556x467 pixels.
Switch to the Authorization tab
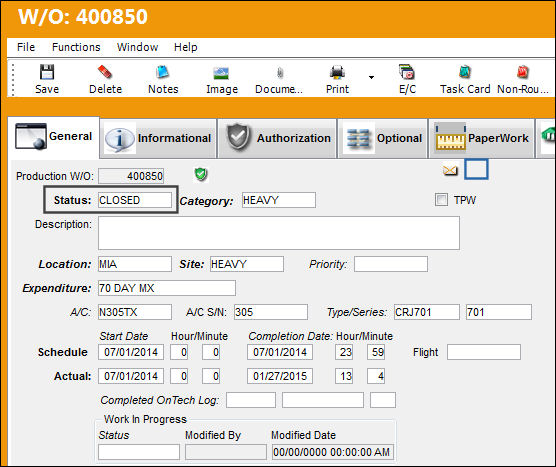coord(278,138)
